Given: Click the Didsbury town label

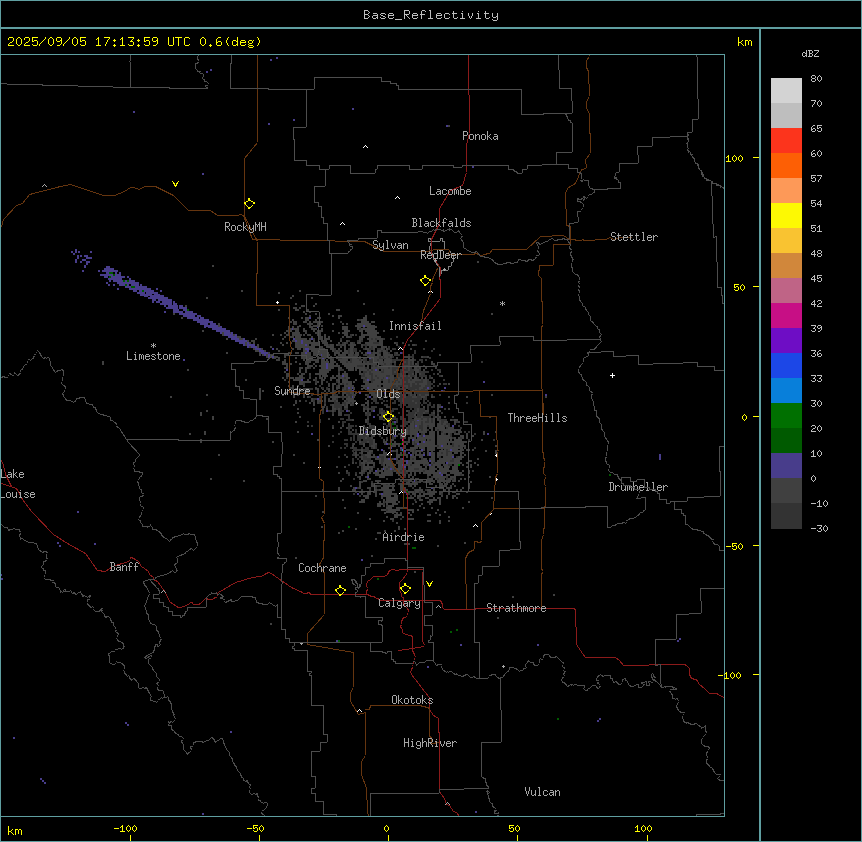Looking at the screenshot, I should pyautogui.click(x=383, y=431).
